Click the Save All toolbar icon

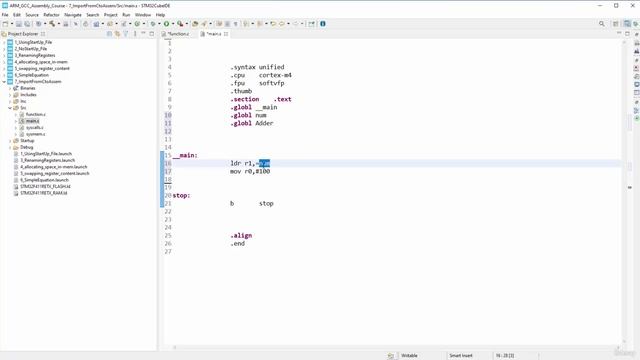pyautogui.click(x=27, y=24)
